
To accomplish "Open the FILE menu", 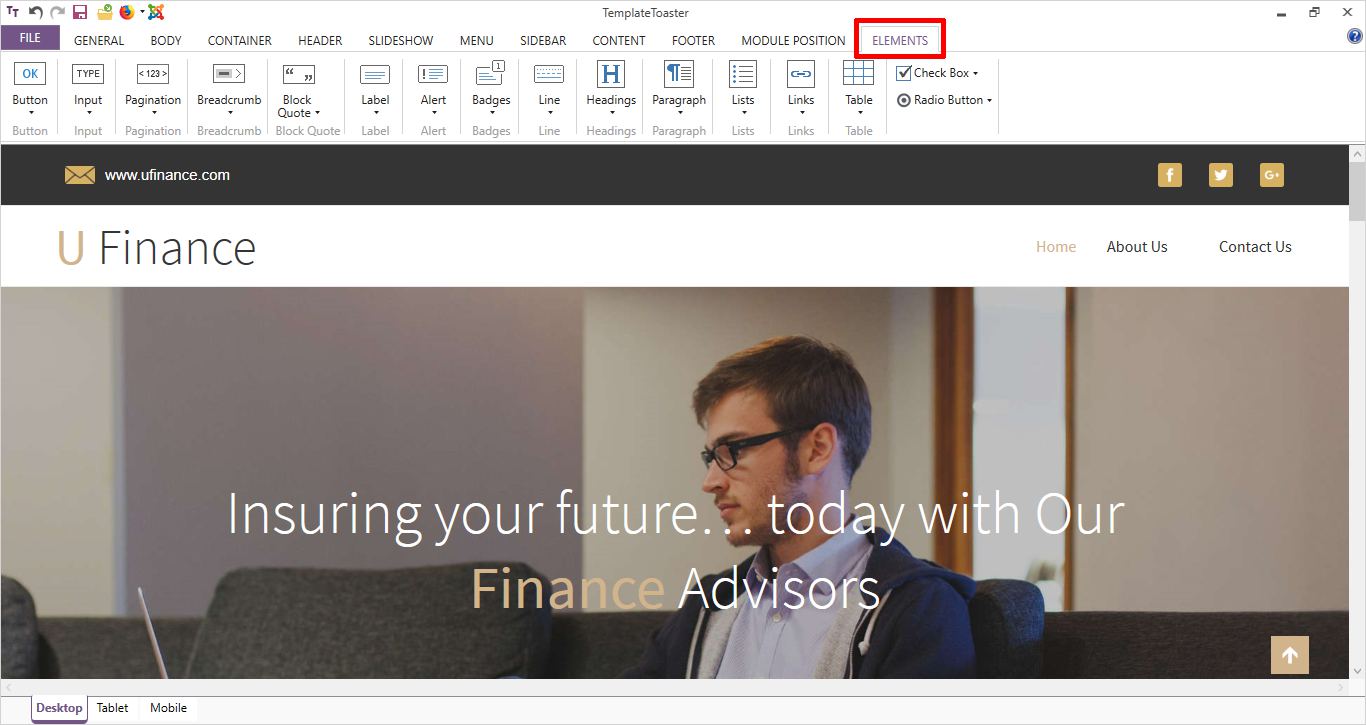I will tap(30, 38).
